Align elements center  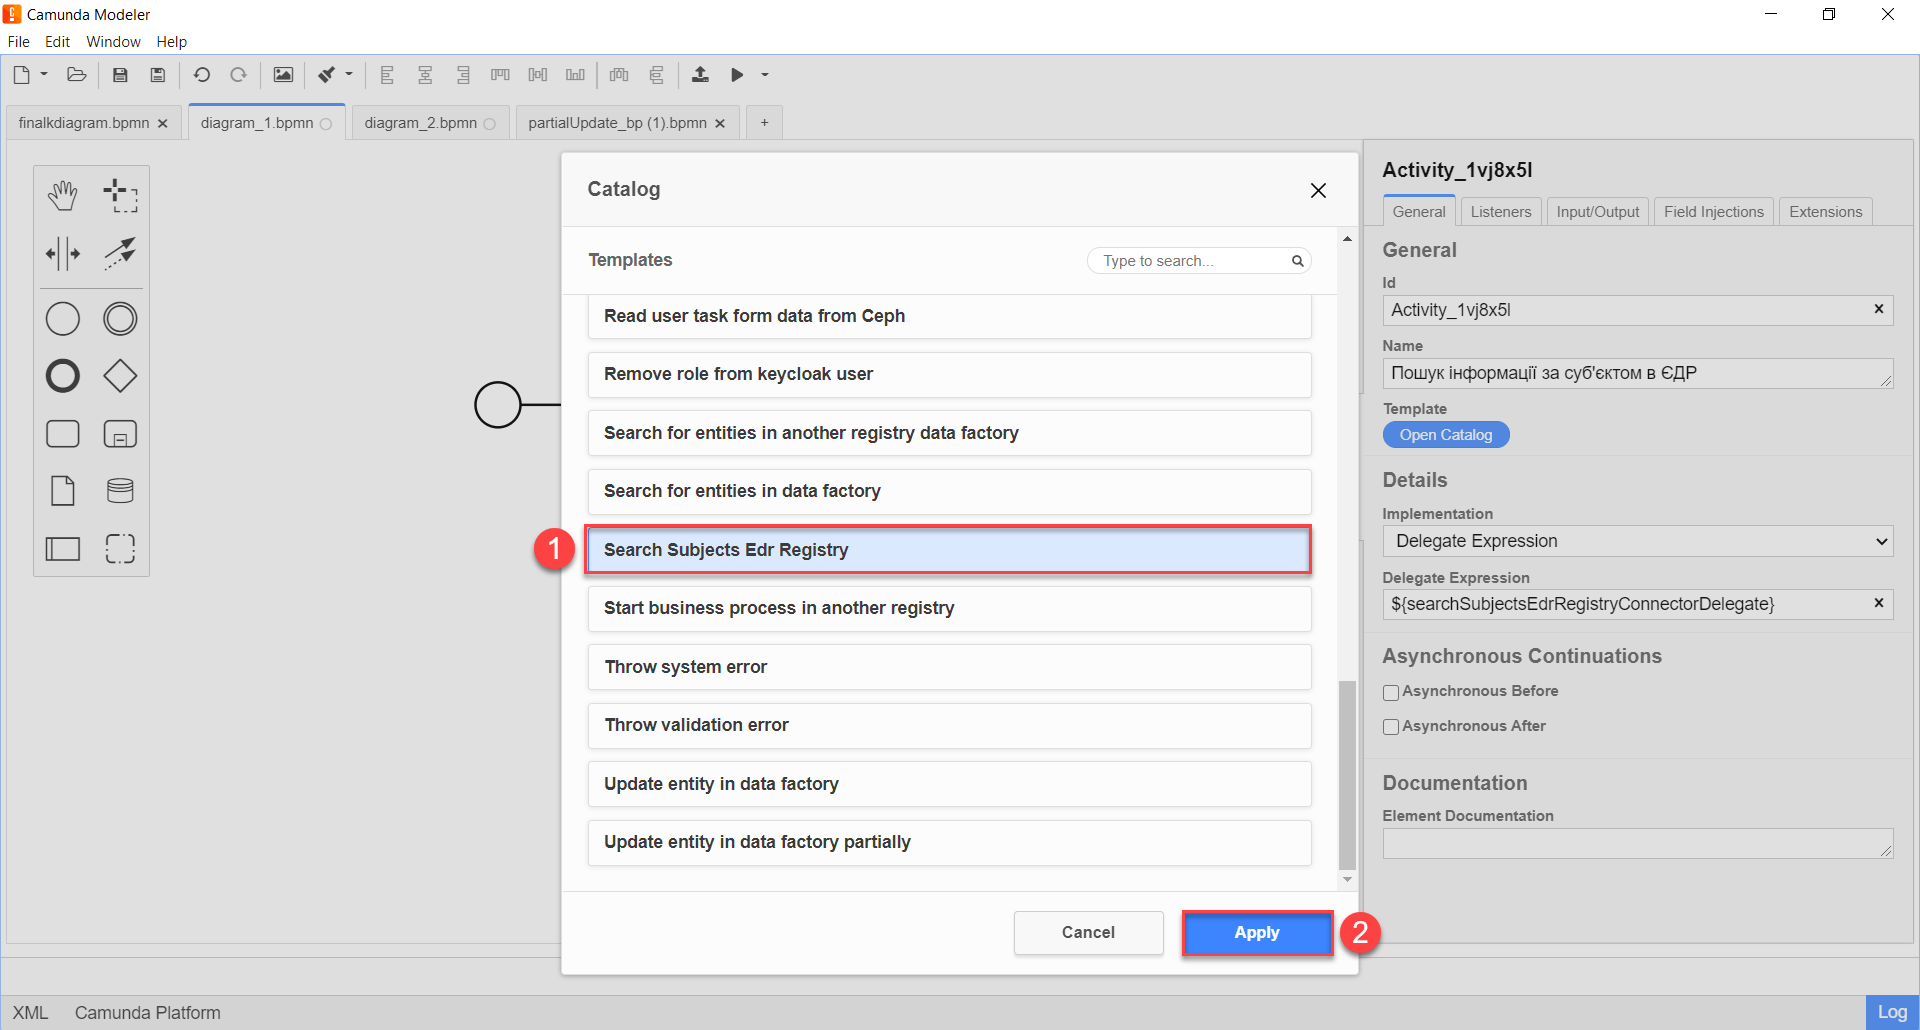point(425,75)
